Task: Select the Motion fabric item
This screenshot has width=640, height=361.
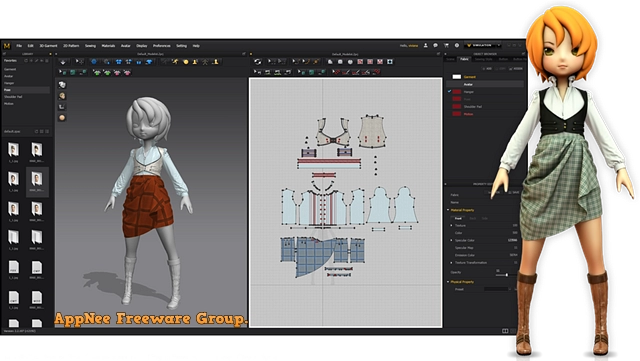Action: [468, 114]
